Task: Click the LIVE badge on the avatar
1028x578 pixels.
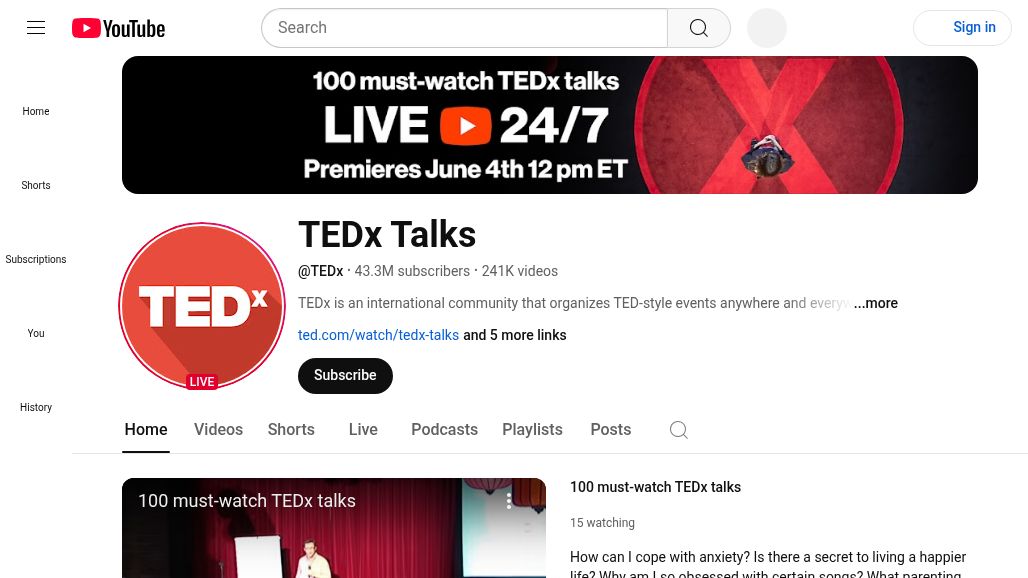Action: tap(202, 382)
